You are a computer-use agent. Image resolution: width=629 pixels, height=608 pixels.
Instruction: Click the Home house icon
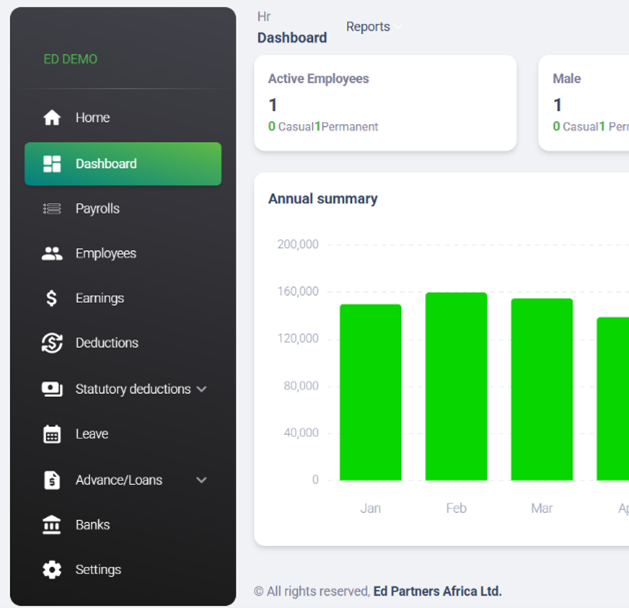[52, 118]
